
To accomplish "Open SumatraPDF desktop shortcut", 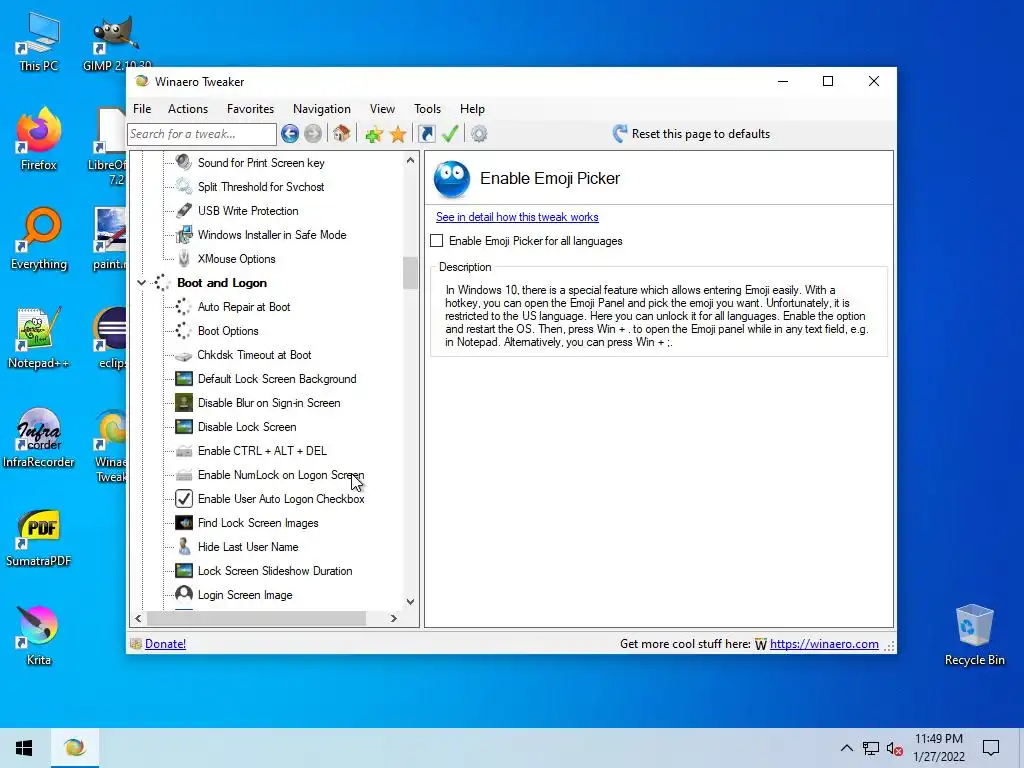I will point(39,537).
